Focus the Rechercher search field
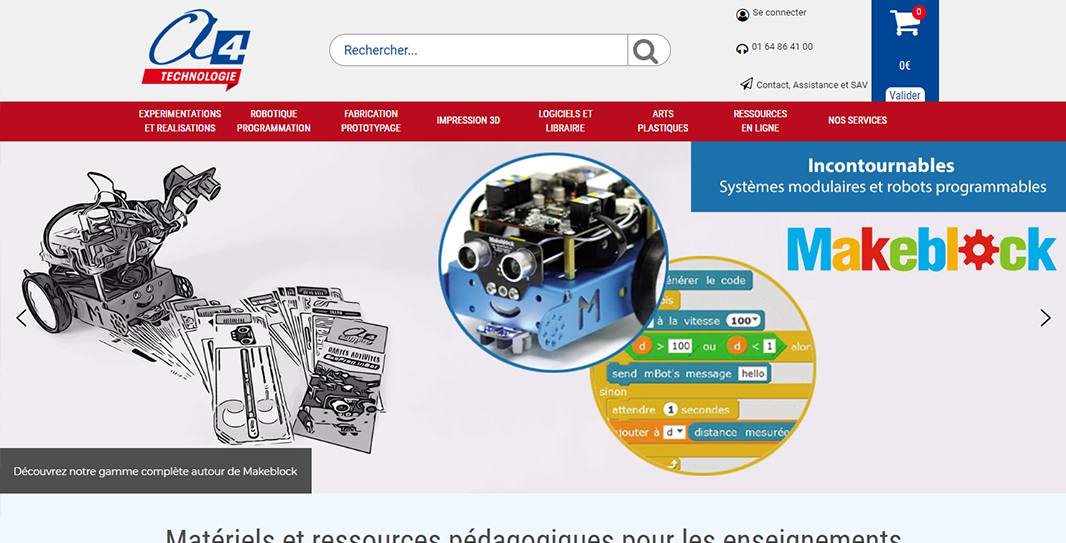Screen dimensions: 1066x543 tap(479, 50)
